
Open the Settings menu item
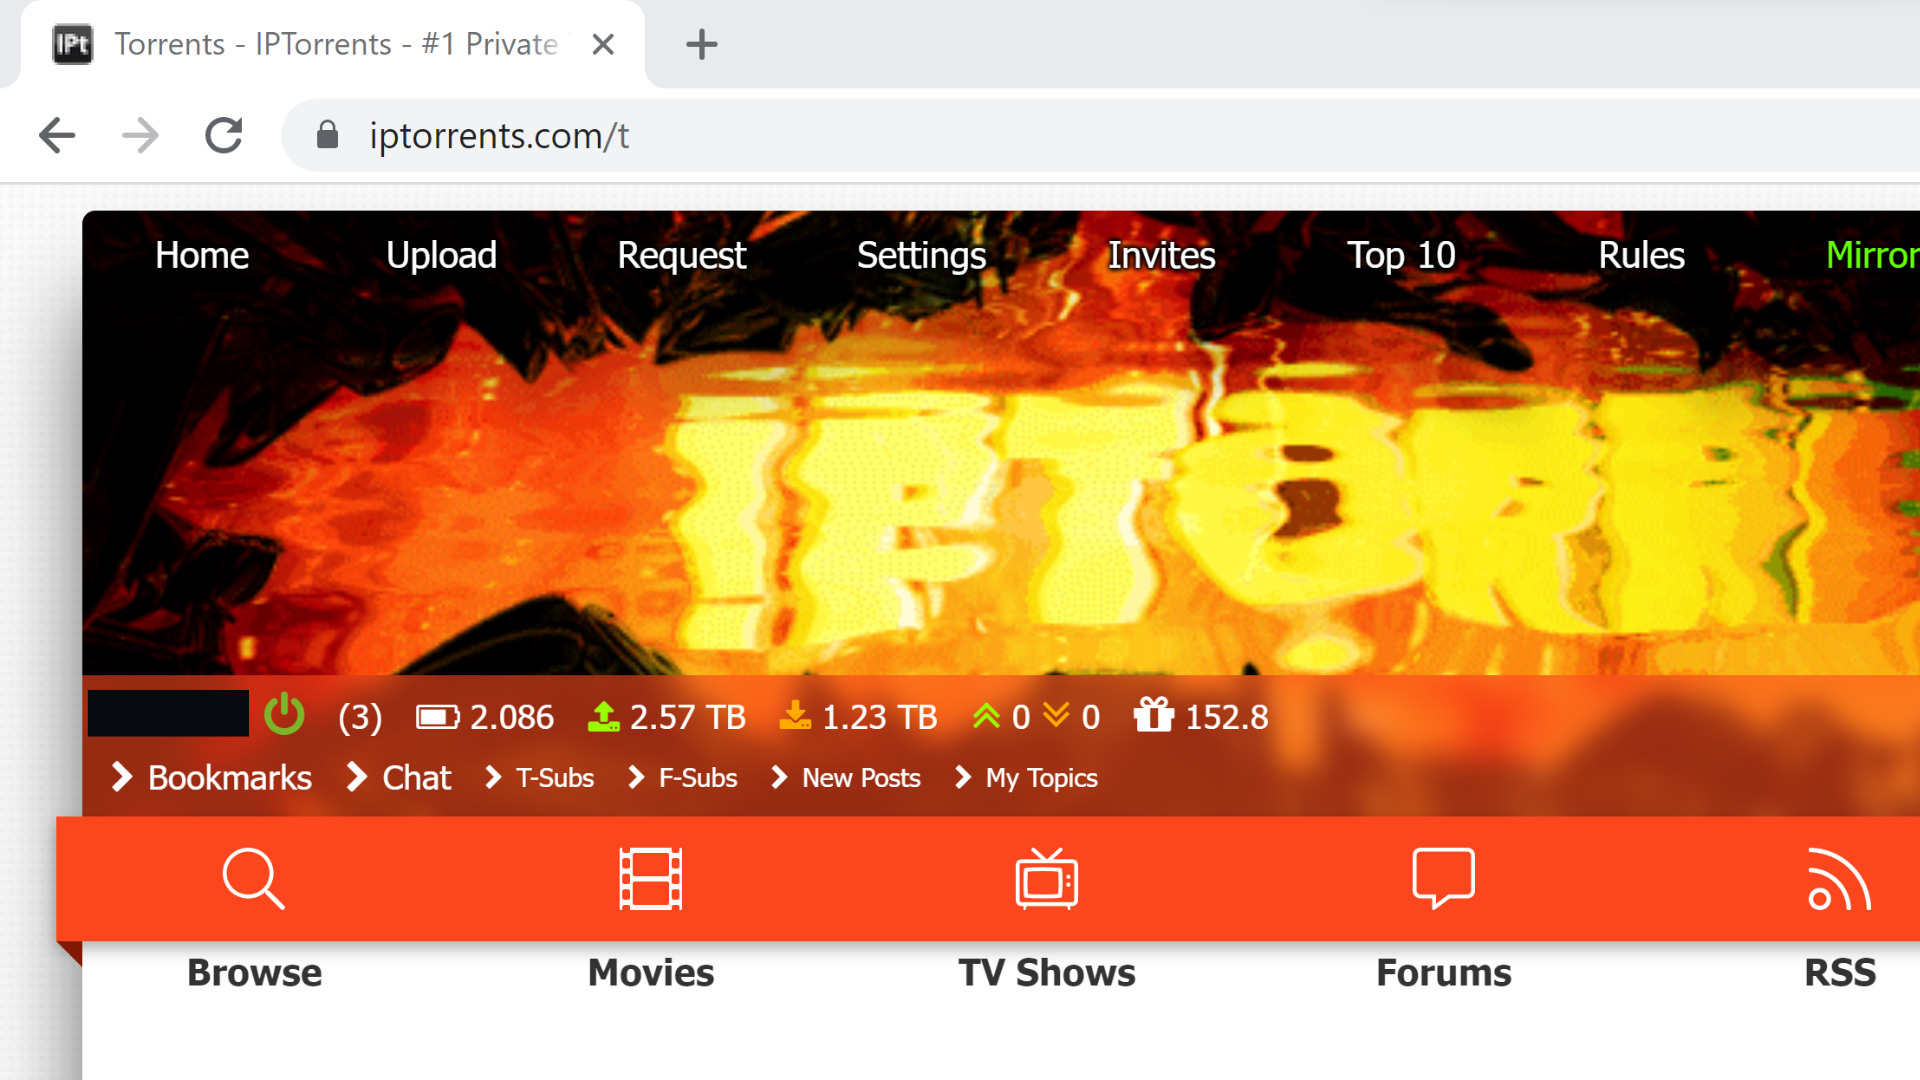coord(922,256)
